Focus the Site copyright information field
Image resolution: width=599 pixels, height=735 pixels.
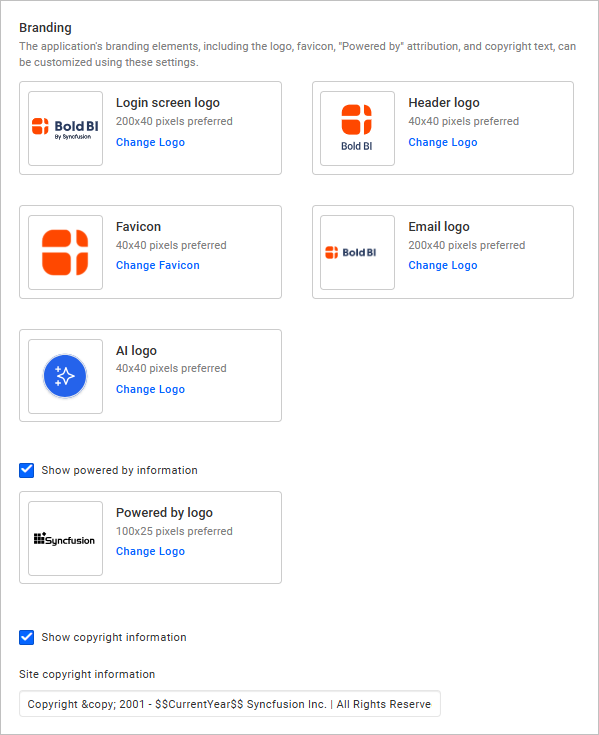coord(230,704)
